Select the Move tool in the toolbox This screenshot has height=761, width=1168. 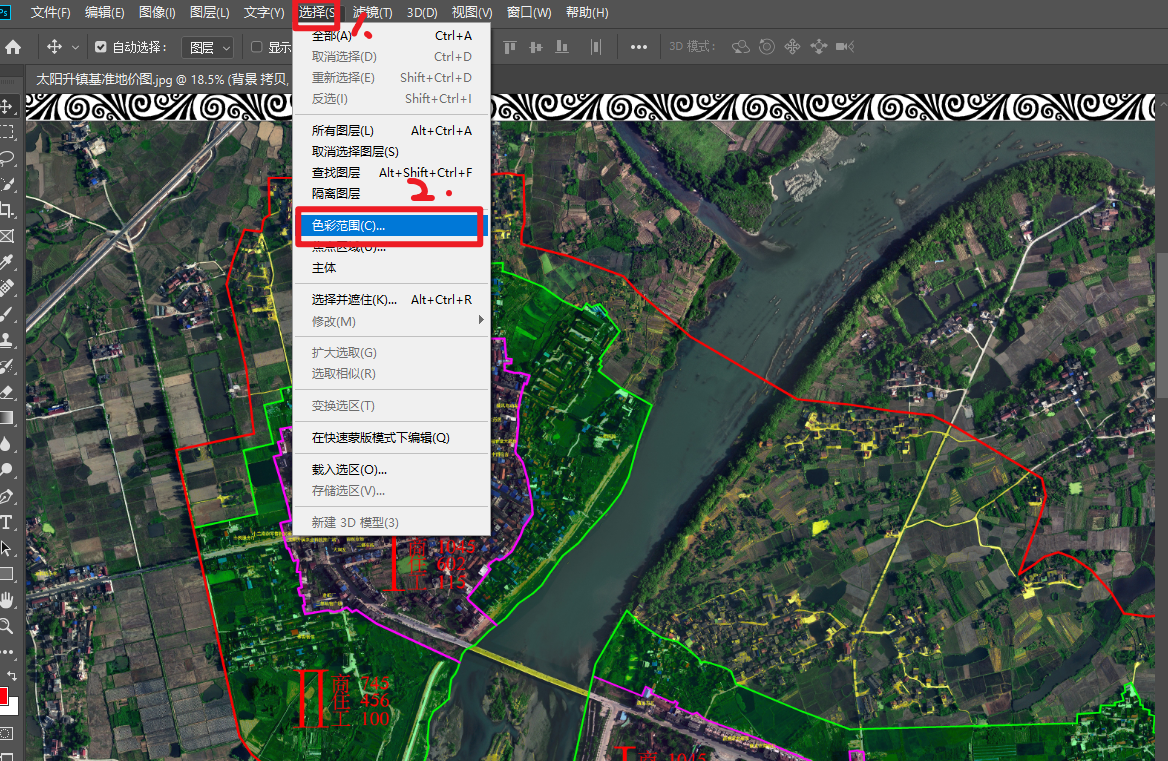click(x=6, y=106)
